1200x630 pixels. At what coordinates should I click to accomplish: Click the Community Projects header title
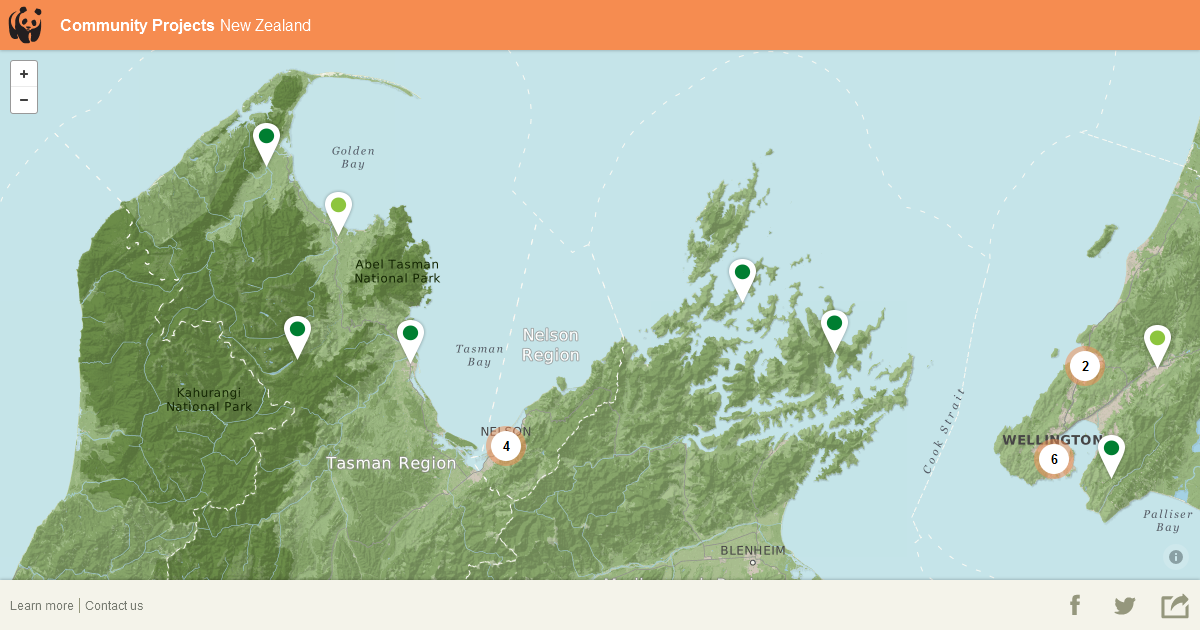point(135,25)
